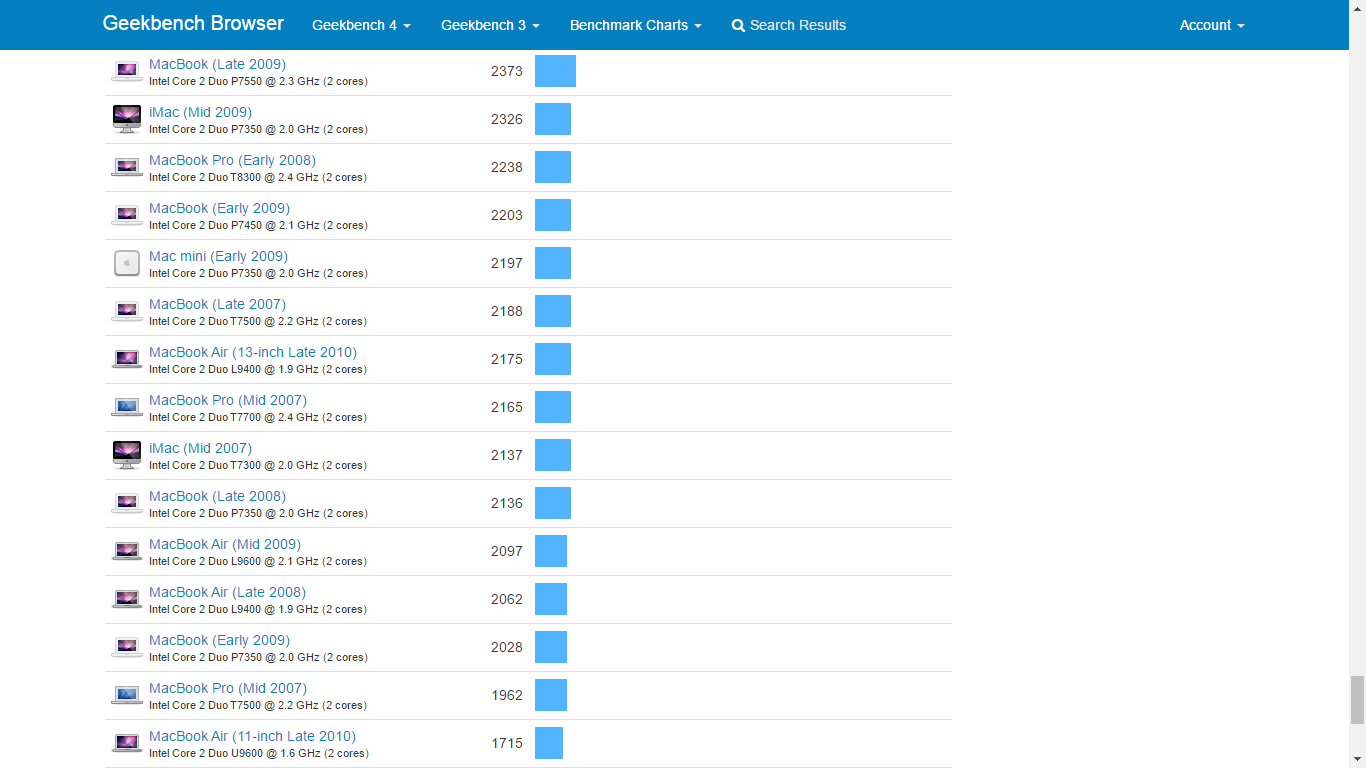The height and width of the screenshot is (768, 1366).
Task: Open MacBook Air (13-inch Late 2010) link
Action: click(252, 352)
